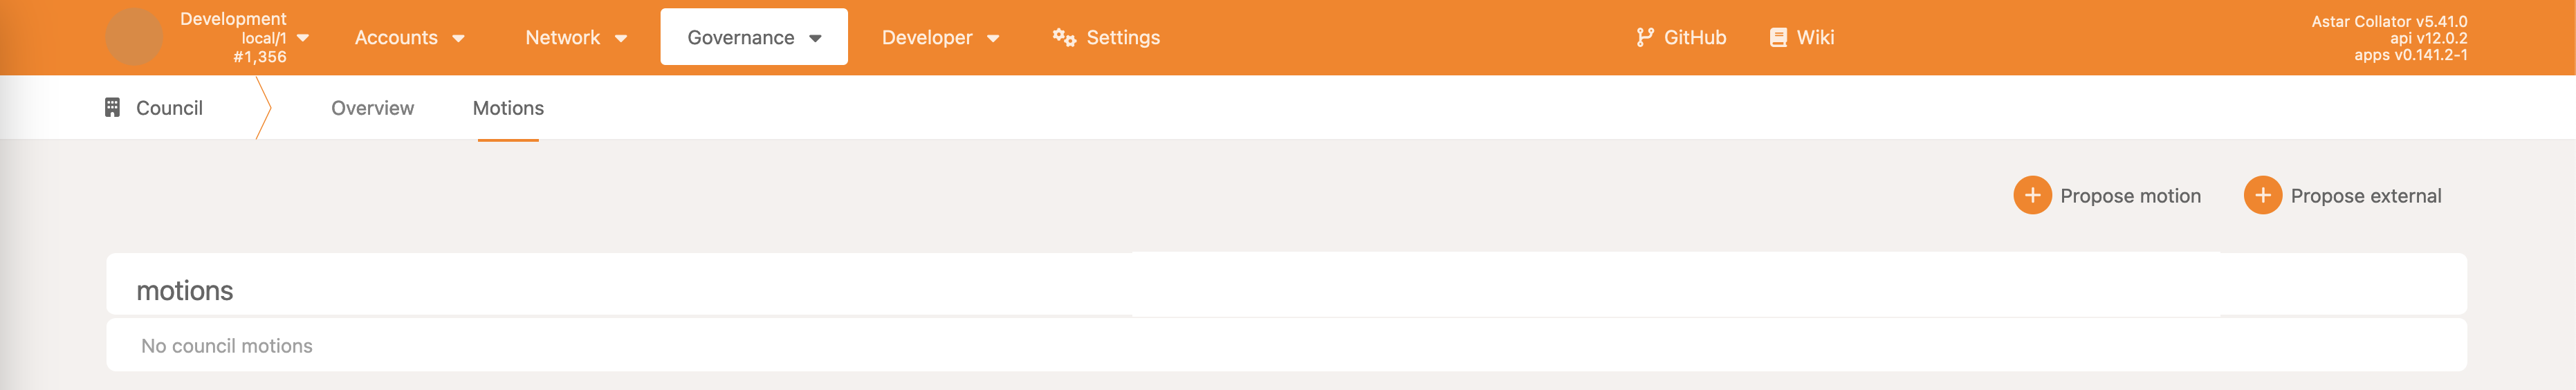The height and width of the screenshot is (390, 2576).
Task: Expand the Network dropdown arrow
Action: (621, 39)
